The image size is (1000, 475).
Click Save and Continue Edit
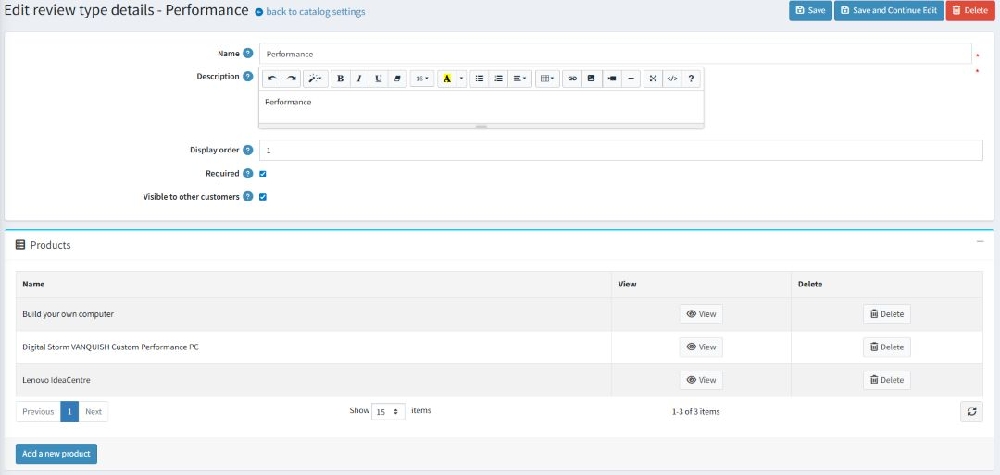point(888,10)
